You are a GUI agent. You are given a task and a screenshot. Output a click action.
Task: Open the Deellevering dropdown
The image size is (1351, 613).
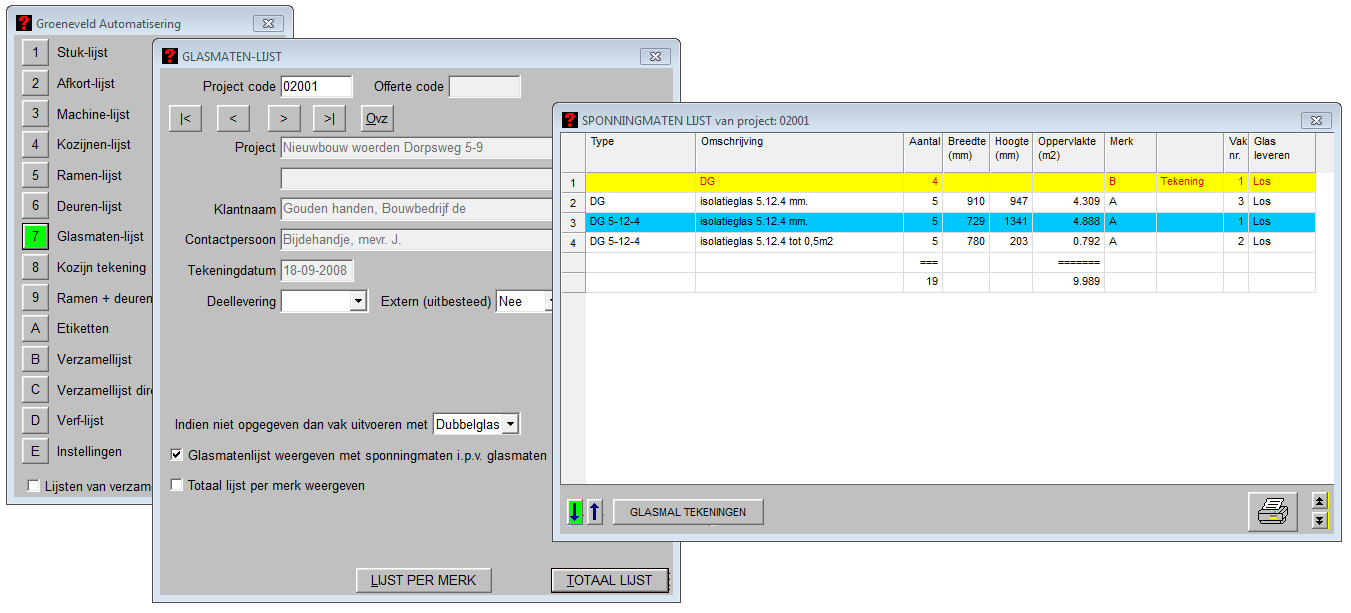click(x=358, y=301)
